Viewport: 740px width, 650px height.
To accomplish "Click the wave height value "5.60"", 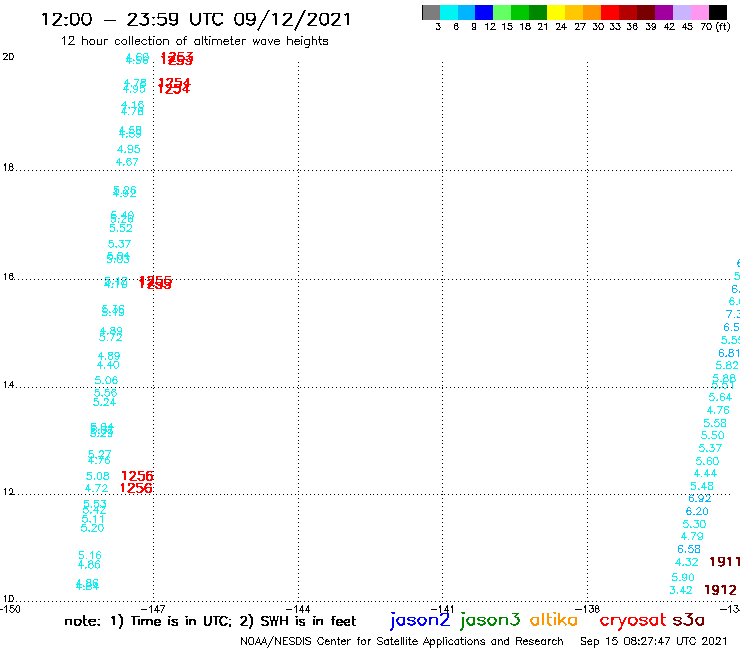I will point(707,461).
